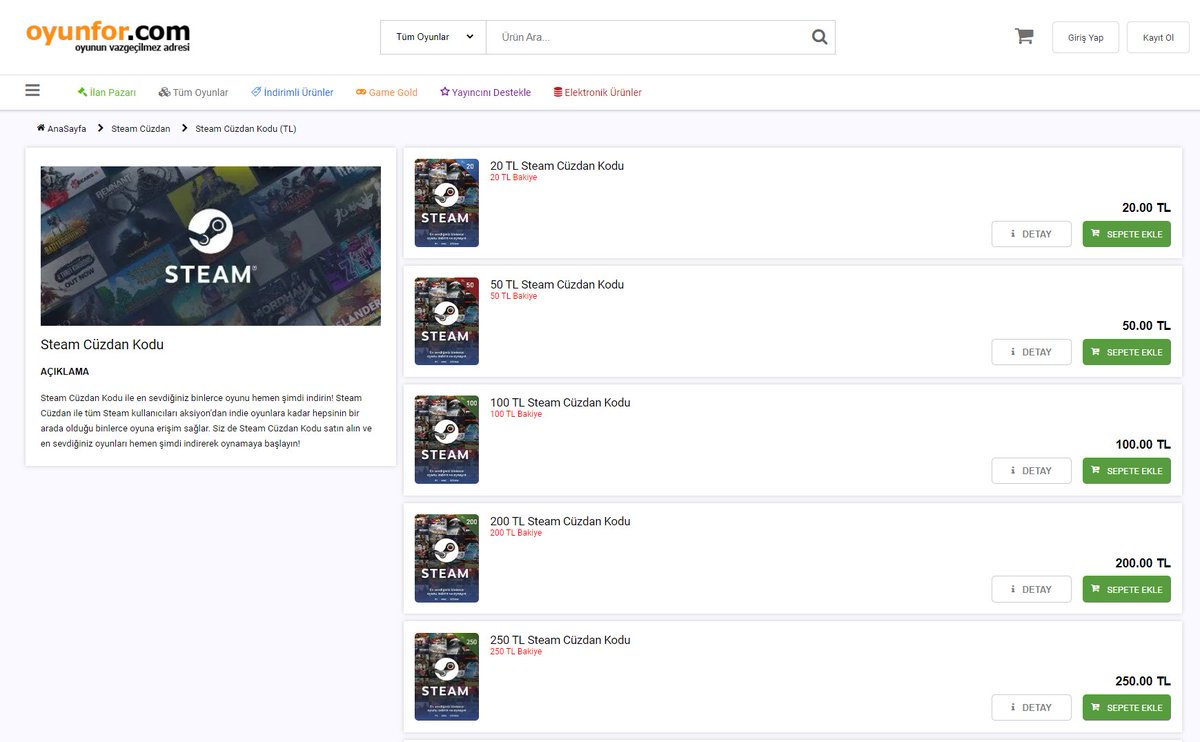
Task: Focus the Ürün Ara search field
Action: [x=646, y=37]
